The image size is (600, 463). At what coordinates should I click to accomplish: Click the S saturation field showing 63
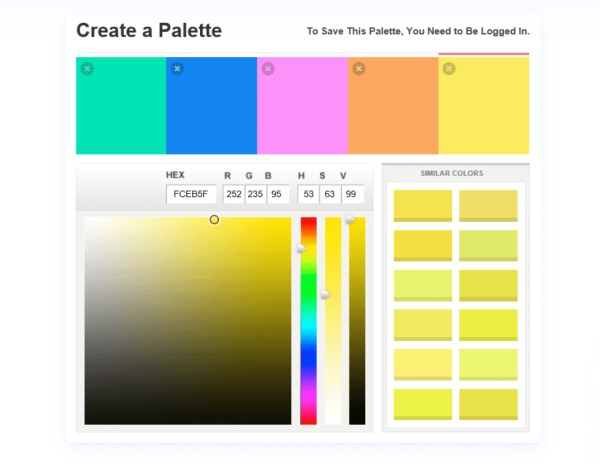coord(330,194)
